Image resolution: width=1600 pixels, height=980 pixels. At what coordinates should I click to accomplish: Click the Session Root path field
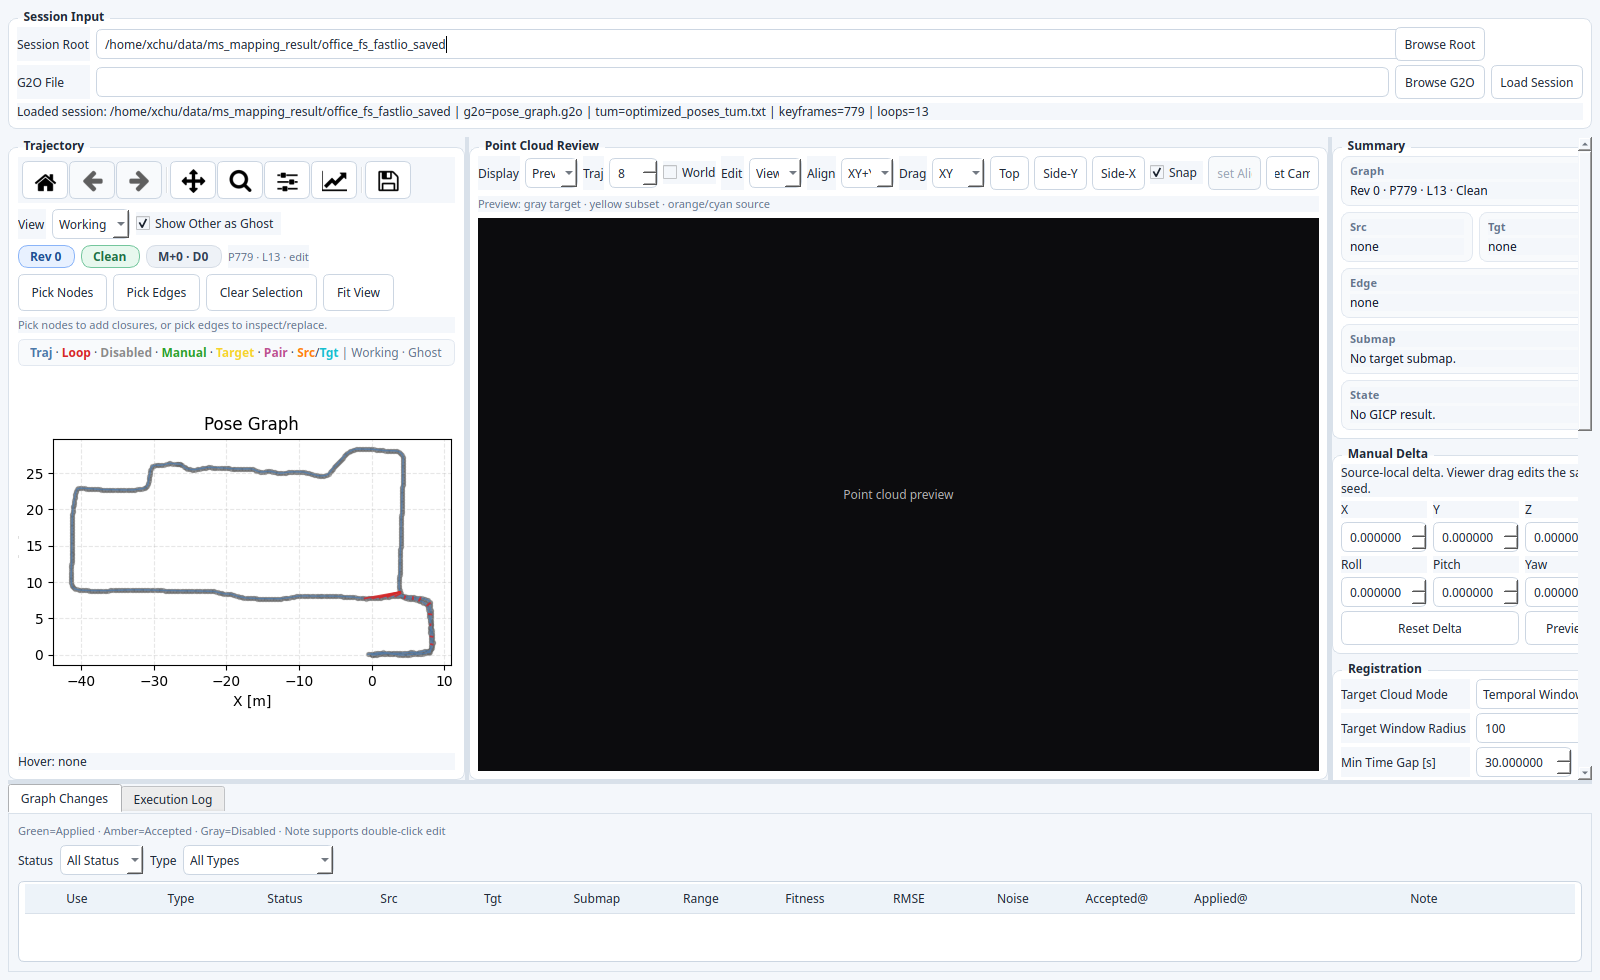746,45
